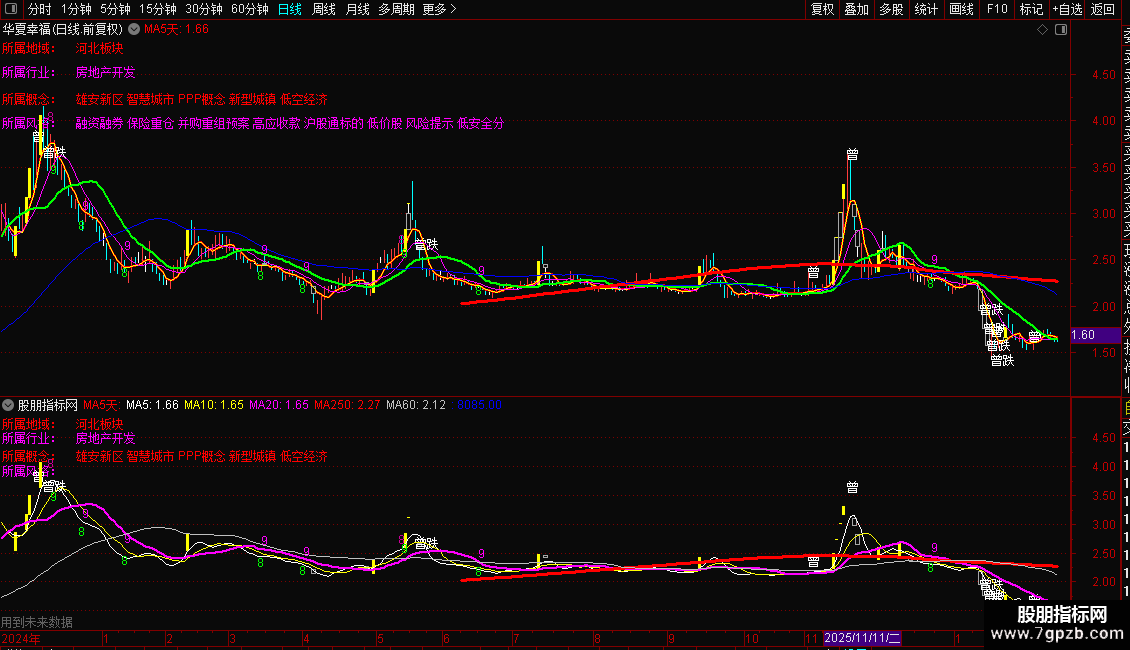This screenshot has width=1130, height=650.
Task: Switch to 周线 weekly chart
Action: 324,9
